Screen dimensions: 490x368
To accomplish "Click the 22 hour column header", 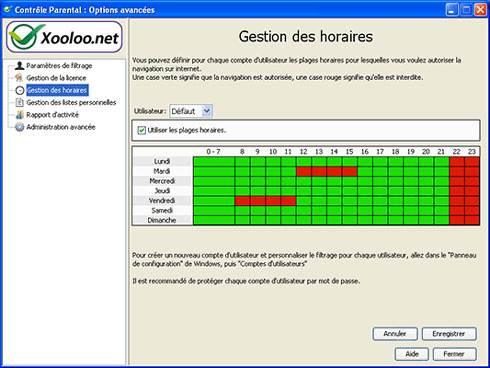I will coord(456,152).
